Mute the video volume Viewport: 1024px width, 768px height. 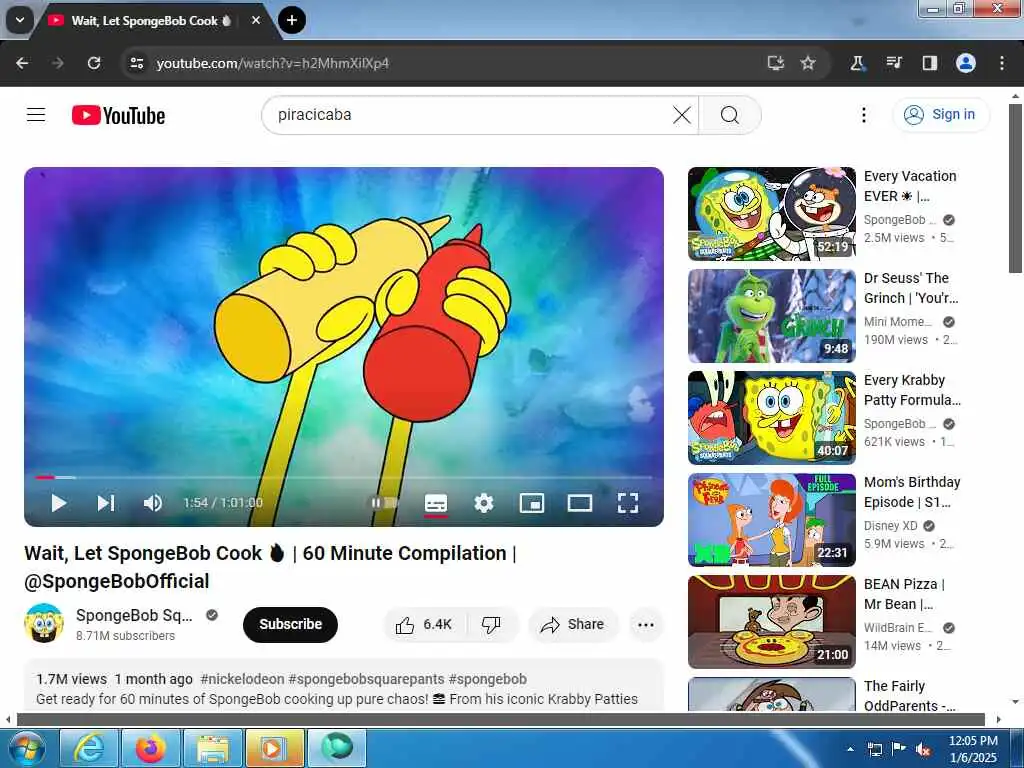[152, 503]
